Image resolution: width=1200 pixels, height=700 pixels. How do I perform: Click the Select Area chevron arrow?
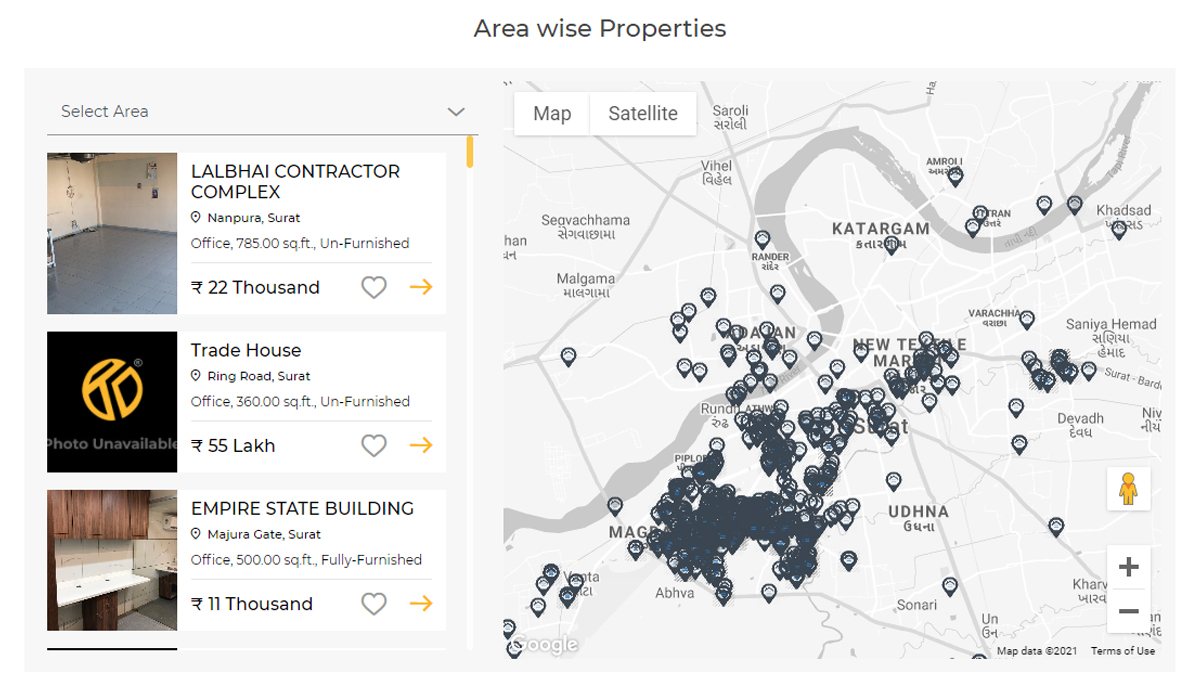click(456, 112)
